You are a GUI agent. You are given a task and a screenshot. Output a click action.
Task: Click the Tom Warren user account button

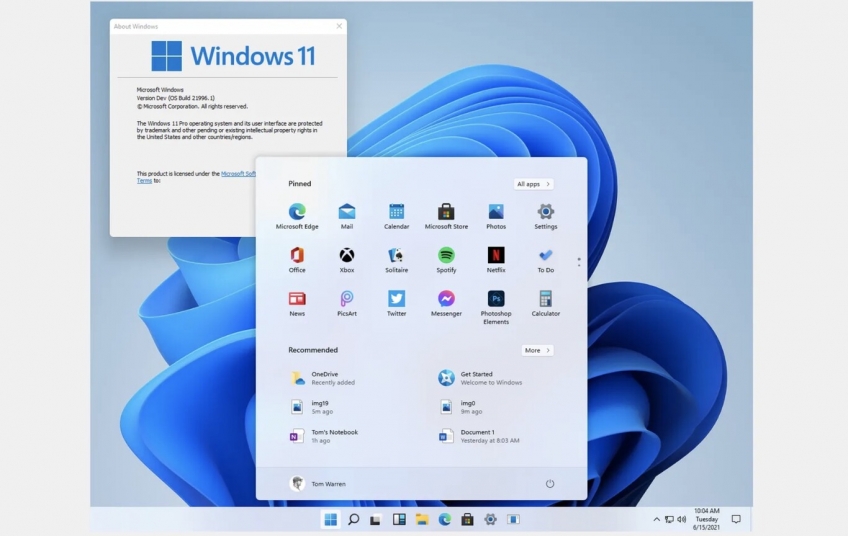click(318, 484)
